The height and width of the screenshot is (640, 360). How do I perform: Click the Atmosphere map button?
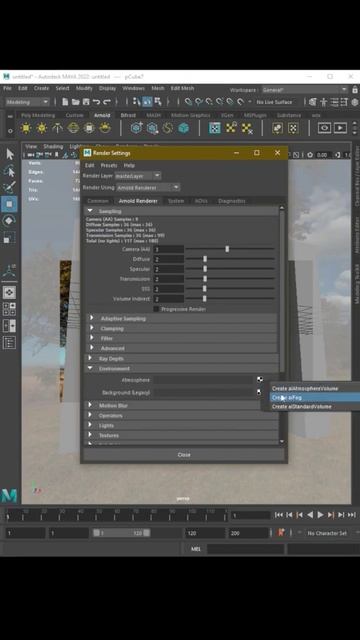tap(260, 380)
